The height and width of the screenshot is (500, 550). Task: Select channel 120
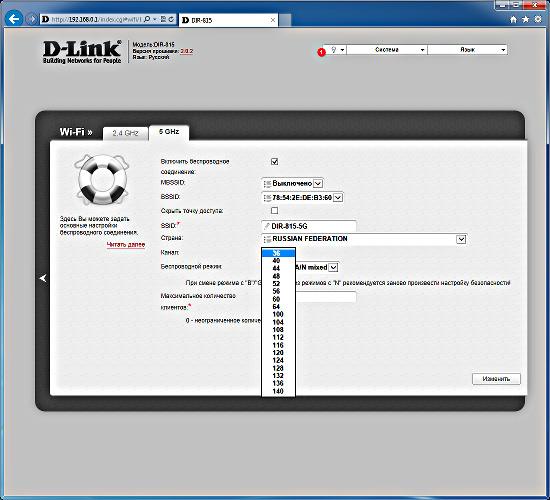tap(278, 353)
